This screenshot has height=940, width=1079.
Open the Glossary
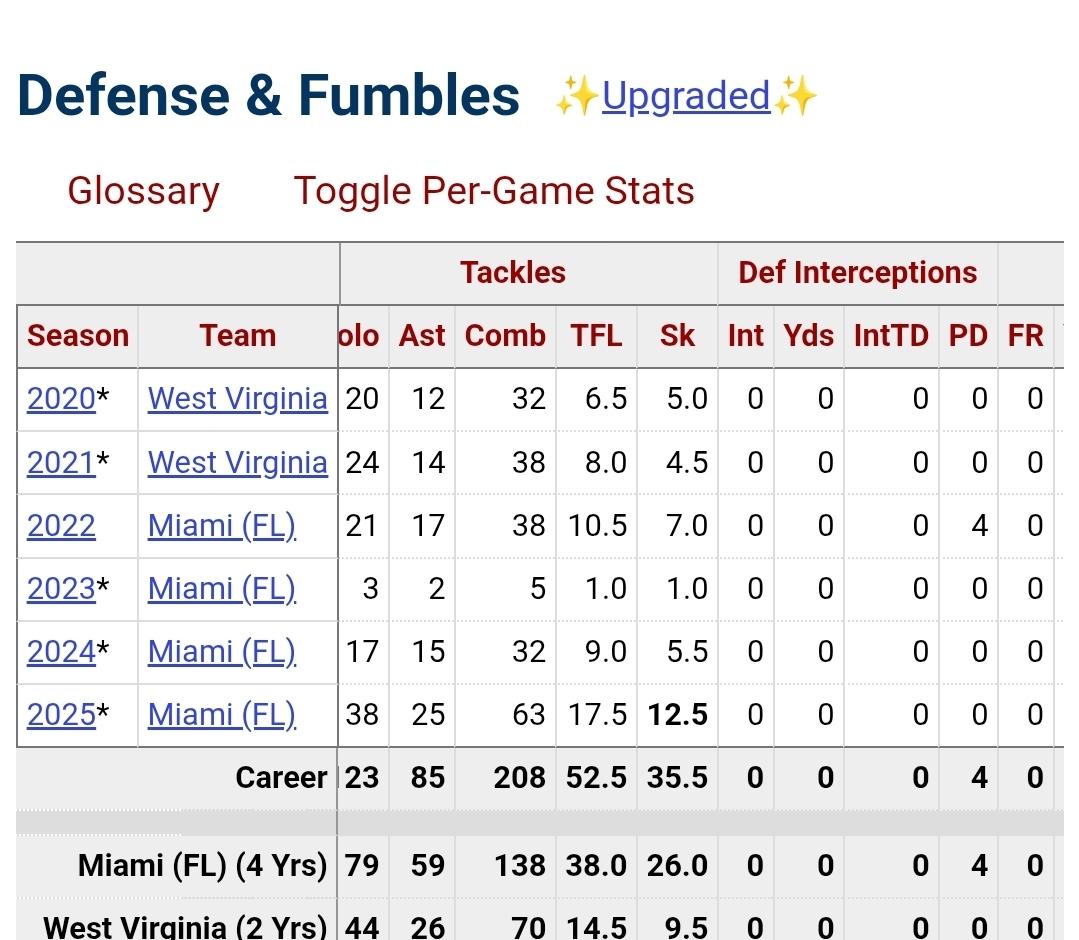[143, 190]
